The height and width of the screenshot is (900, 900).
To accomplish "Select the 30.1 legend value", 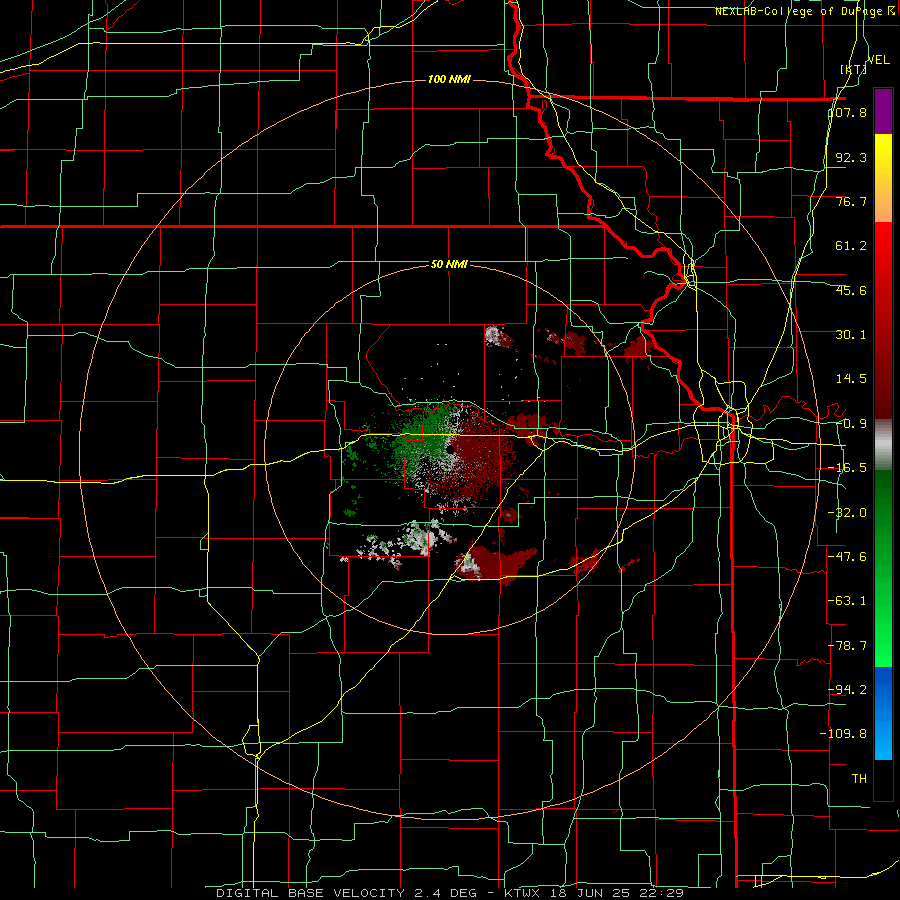I will click(x=851, y=335).
